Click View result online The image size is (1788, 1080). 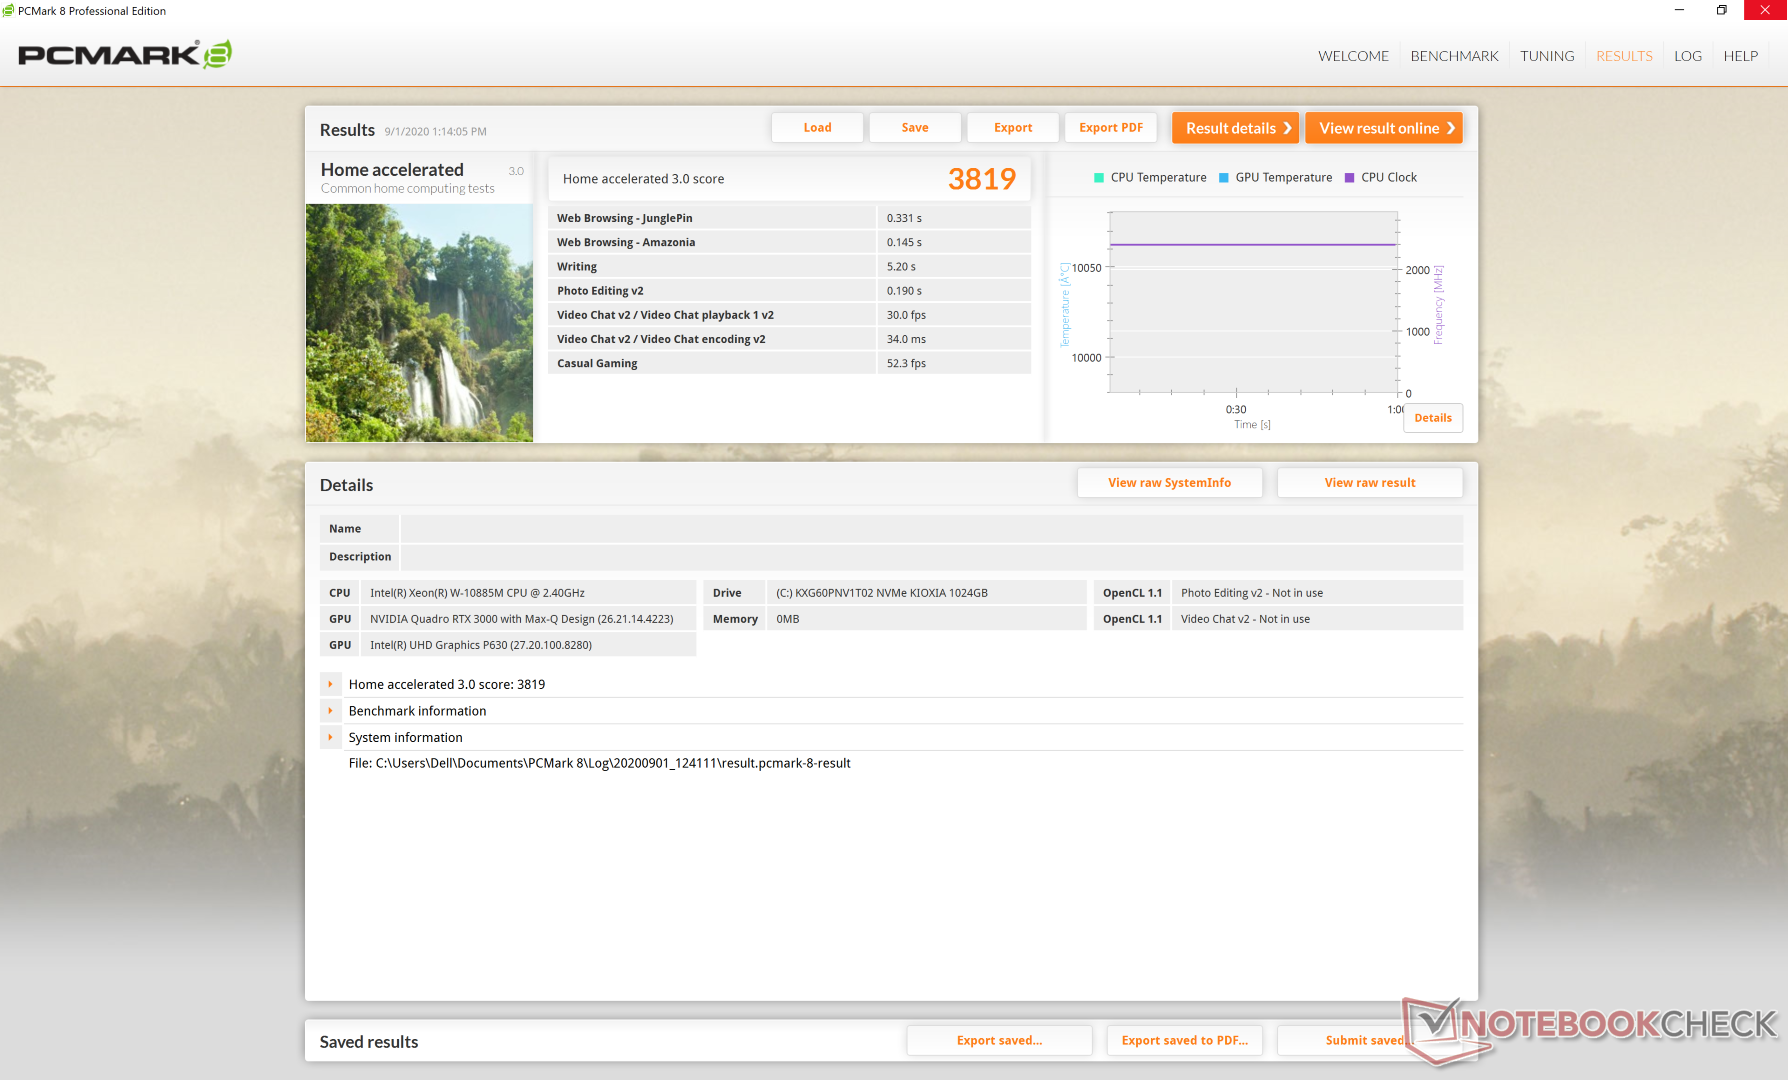pos(1384,128)
